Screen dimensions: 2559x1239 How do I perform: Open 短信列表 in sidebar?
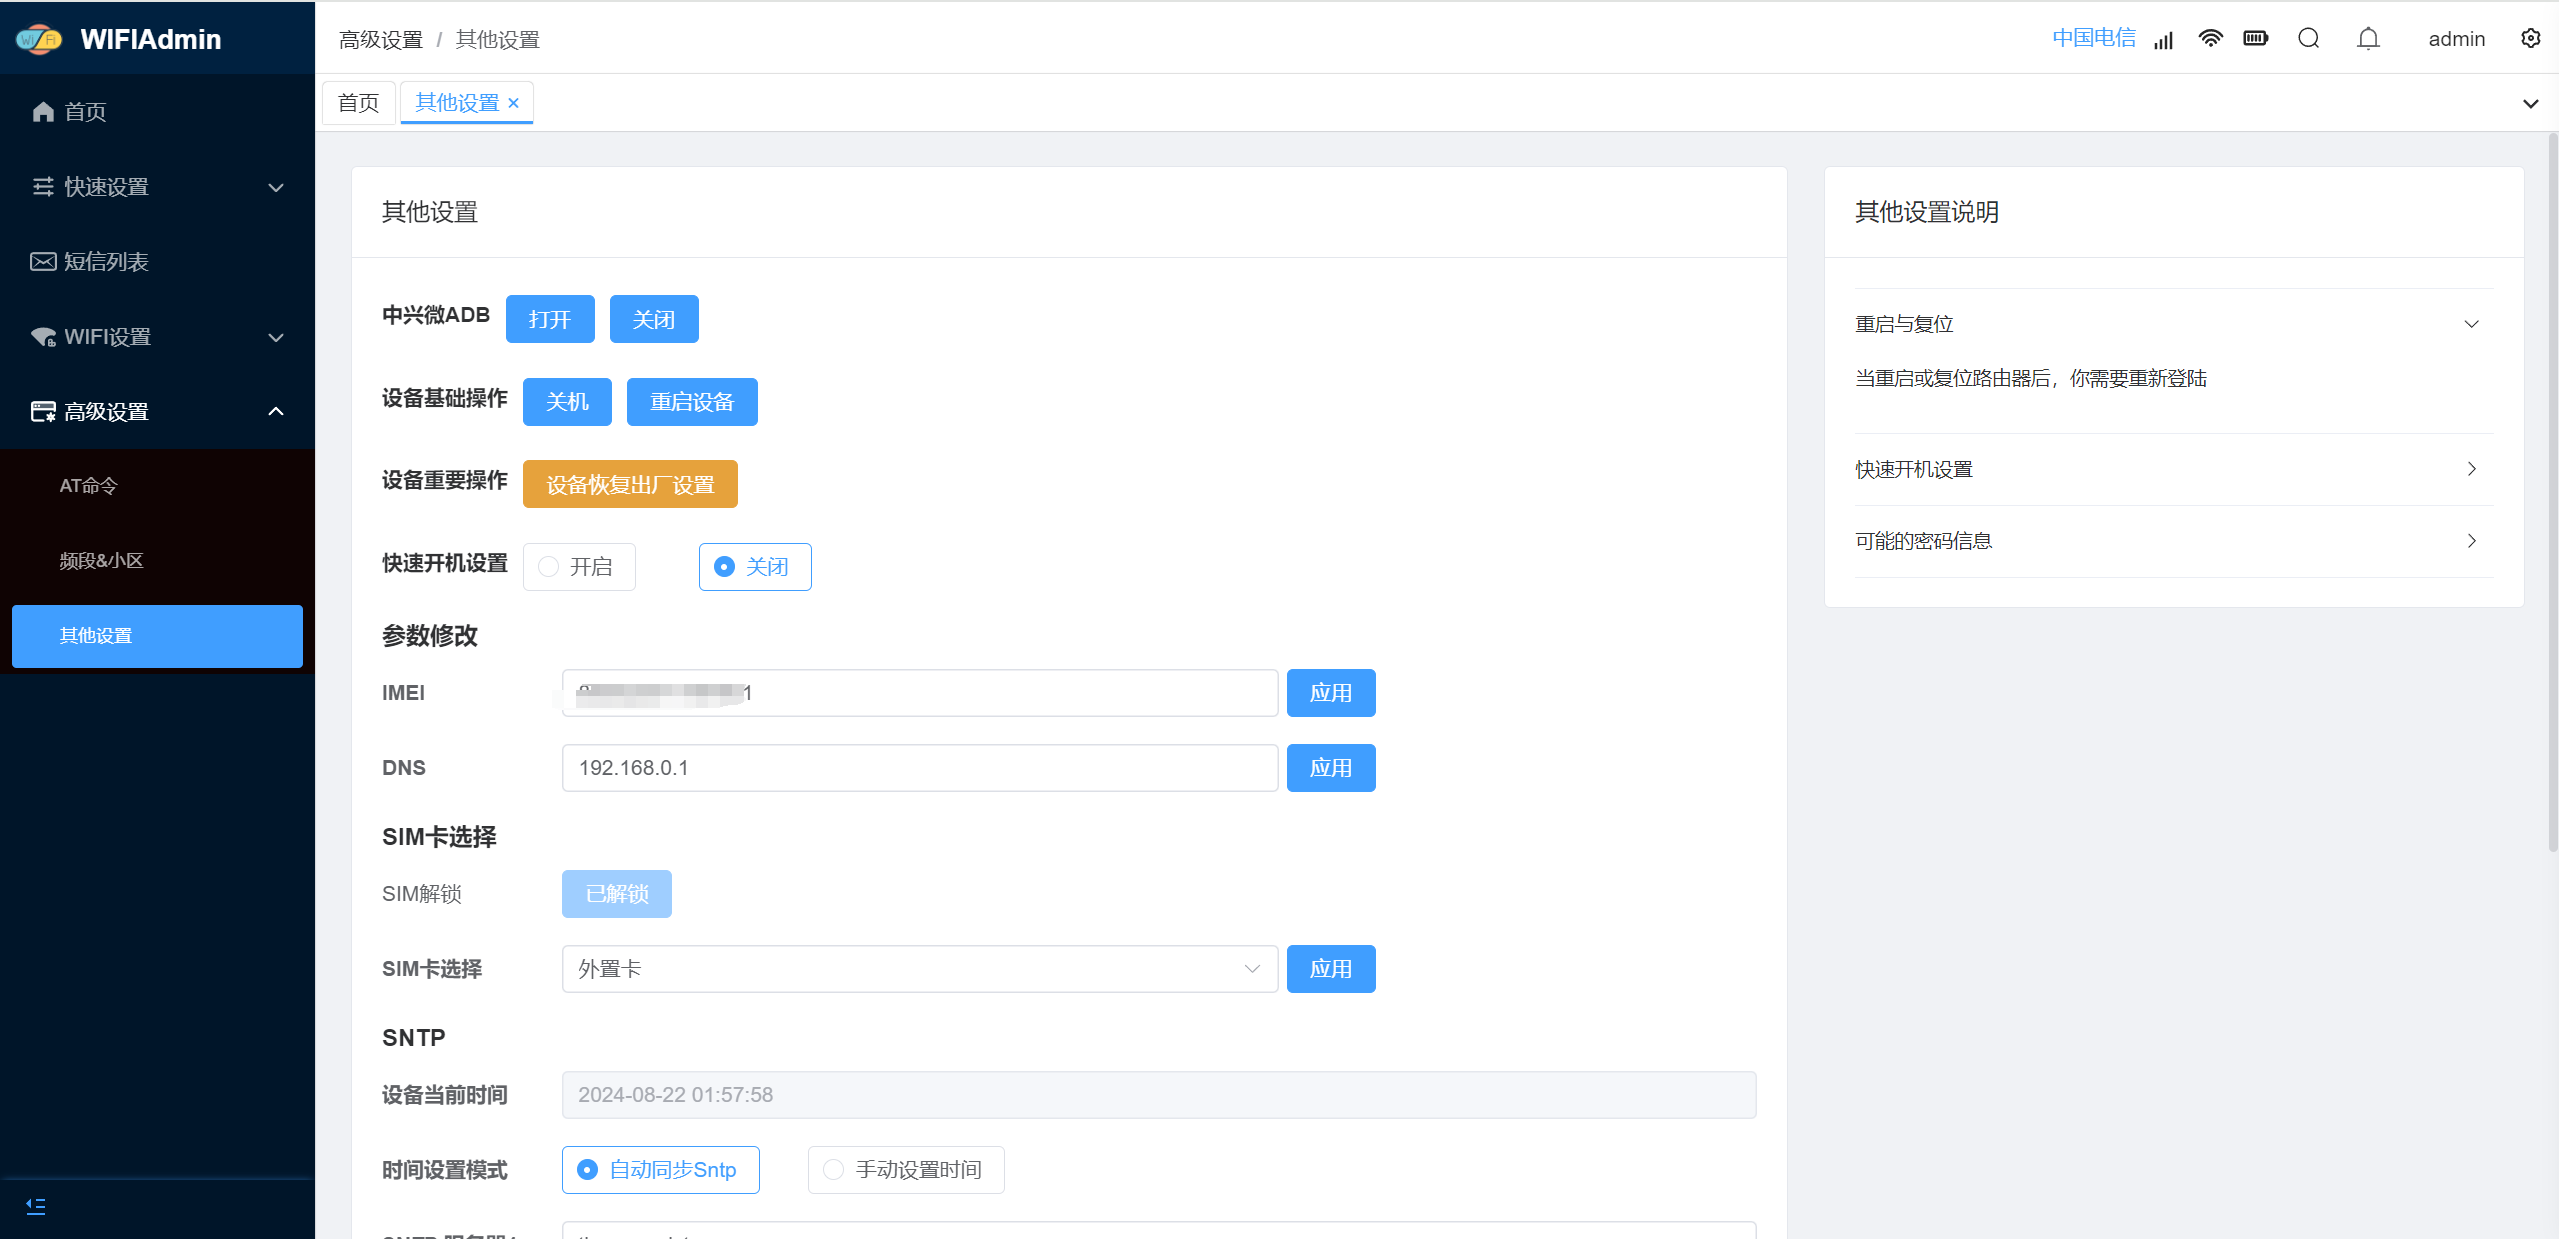[x=157, y=262]
